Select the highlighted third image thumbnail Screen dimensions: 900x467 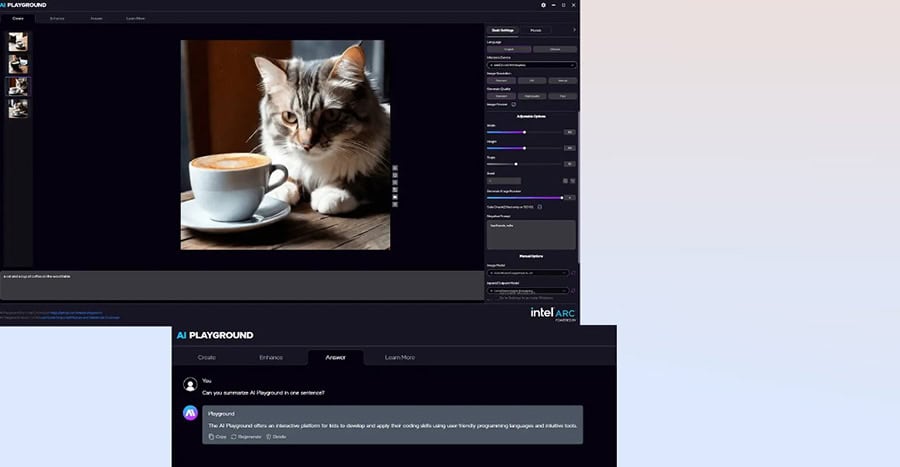tap(18, 86)
